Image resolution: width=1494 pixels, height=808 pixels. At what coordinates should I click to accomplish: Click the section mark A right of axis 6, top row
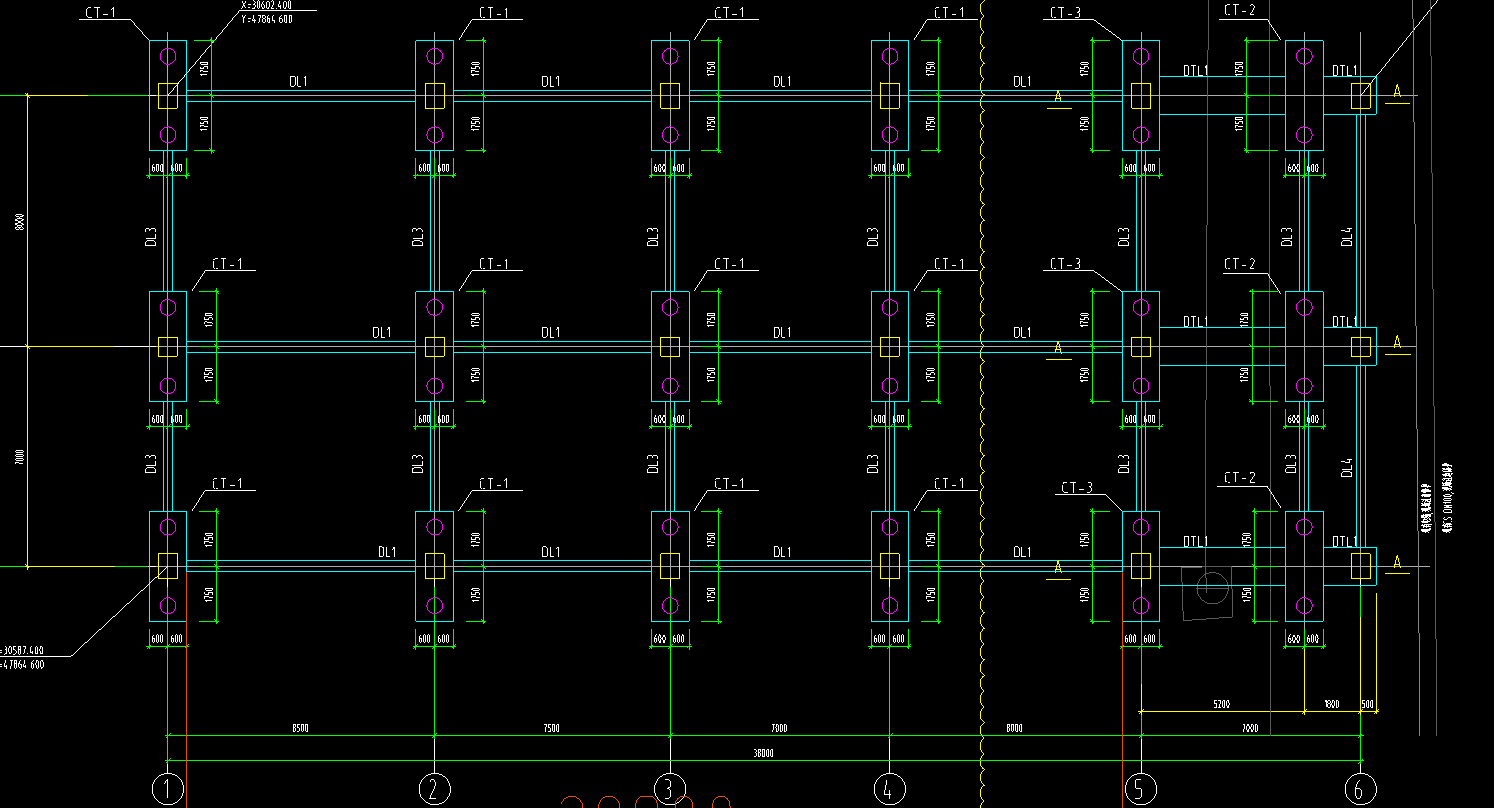pyautogui.click(x=1397, y=92)
